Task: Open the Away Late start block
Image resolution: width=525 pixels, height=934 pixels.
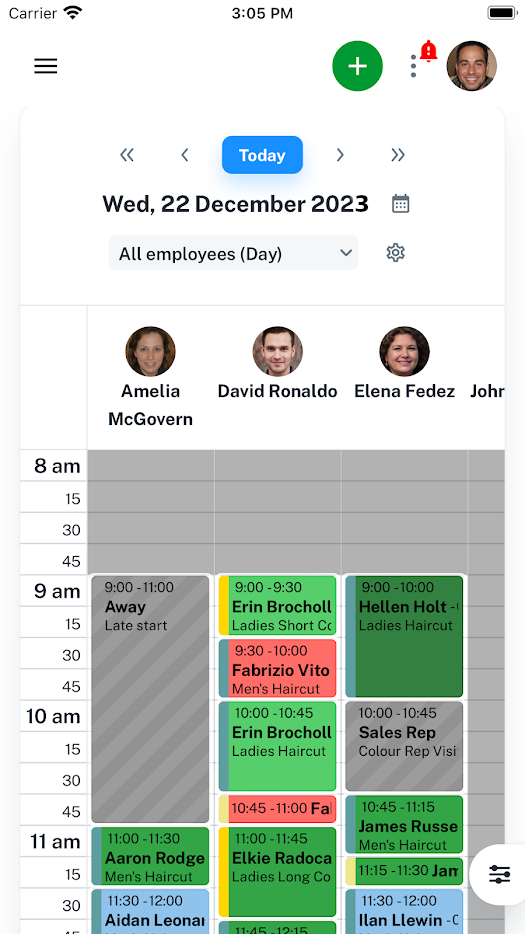Action: (150, 699)
